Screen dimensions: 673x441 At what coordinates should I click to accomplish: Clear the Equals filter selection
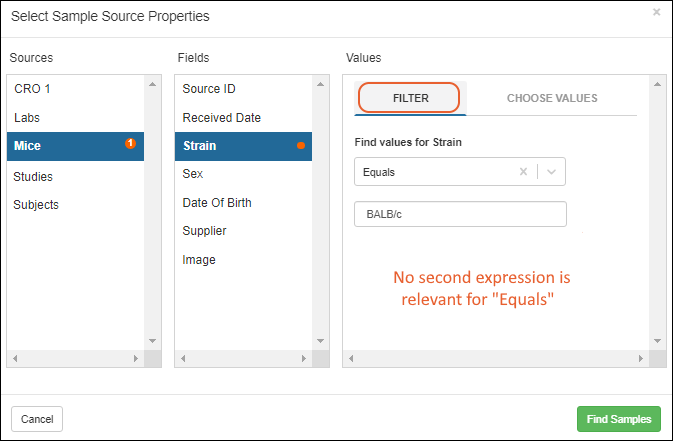[x=523, y=172]
